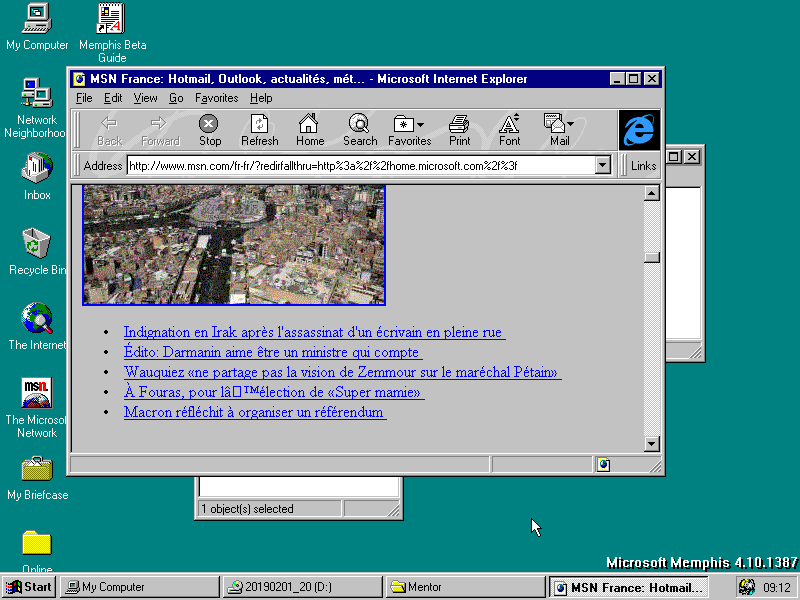Click the aerial city photo thumbnail

point(234,245)
